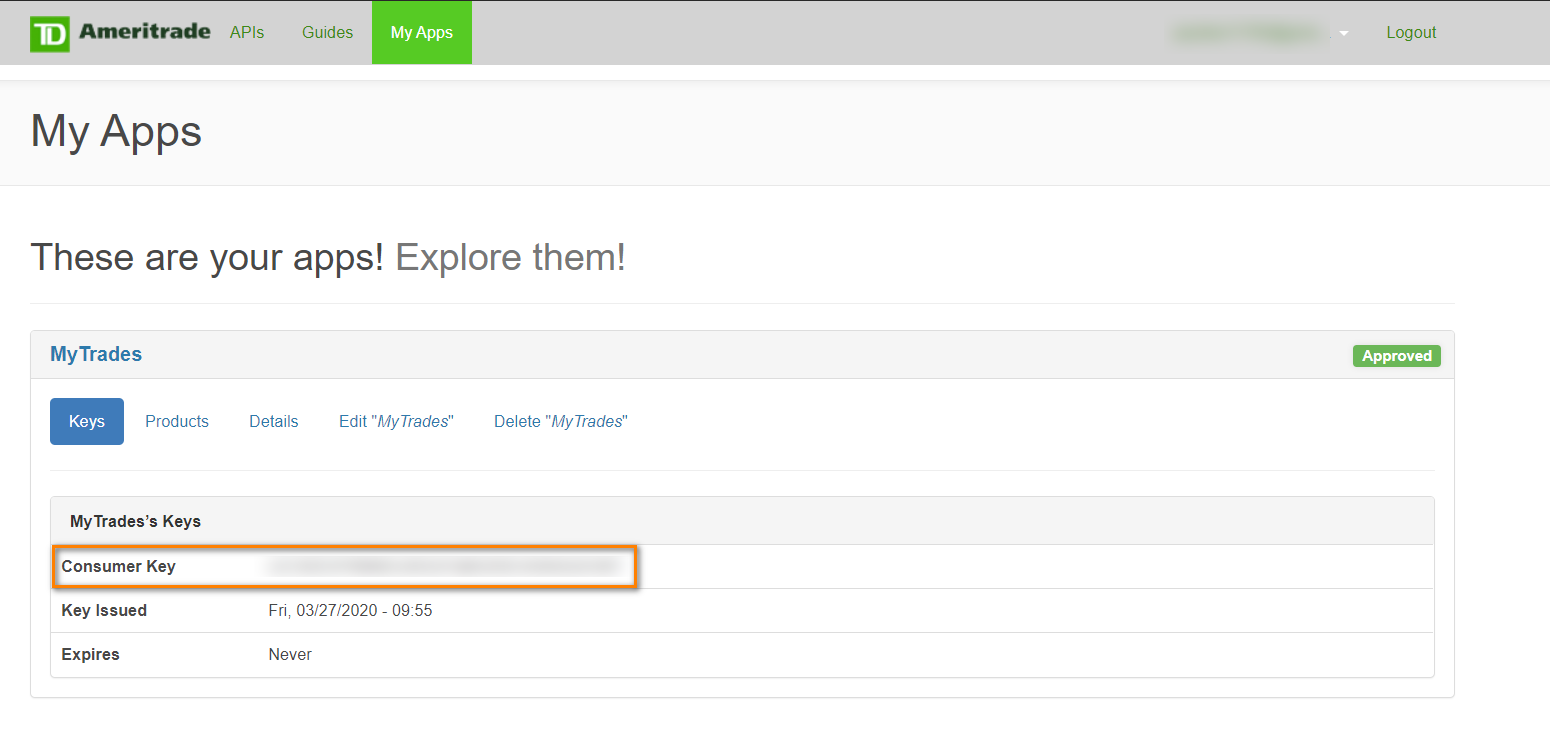Click the My Apps page title
Screen dimensions: 1550x755
pos(116,131)
